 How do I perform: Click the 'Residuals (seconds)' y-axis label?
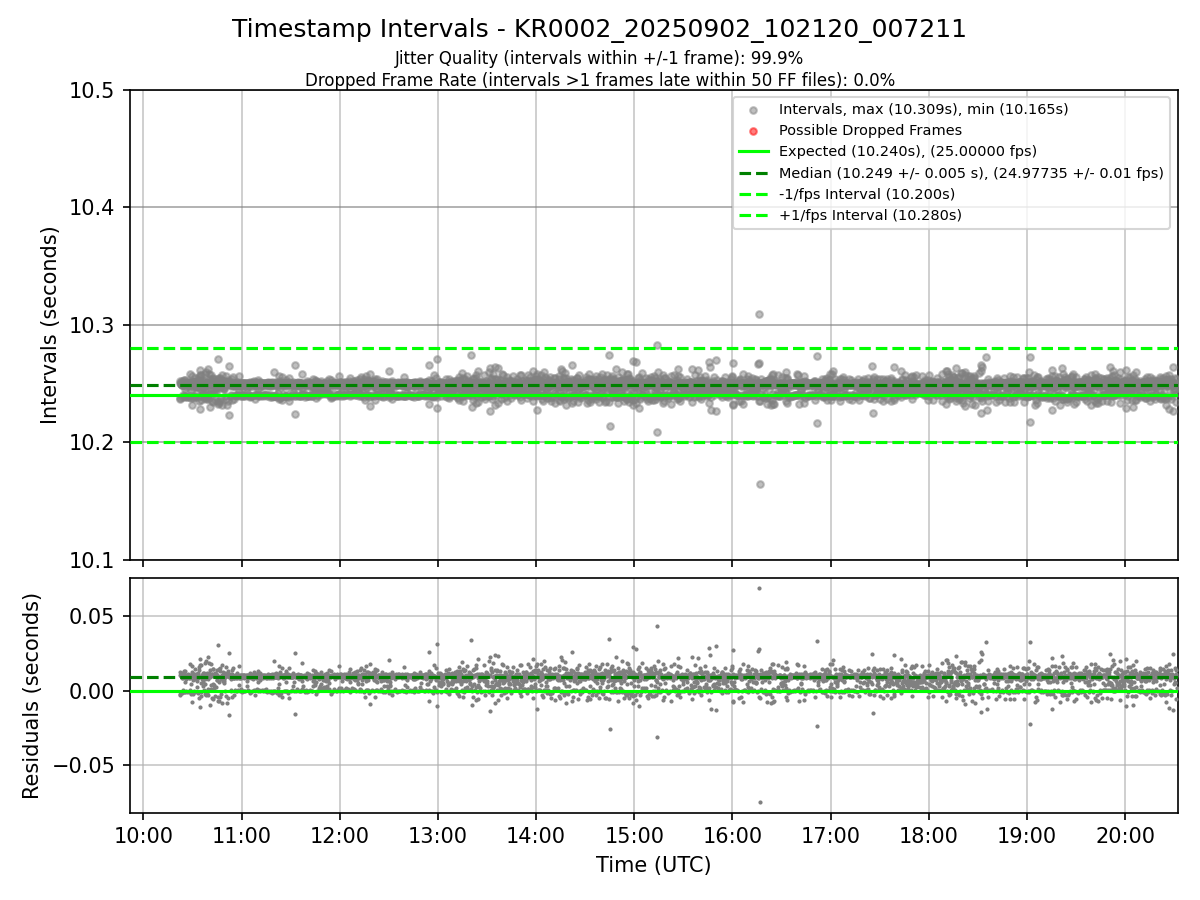(x=32, y=696)
